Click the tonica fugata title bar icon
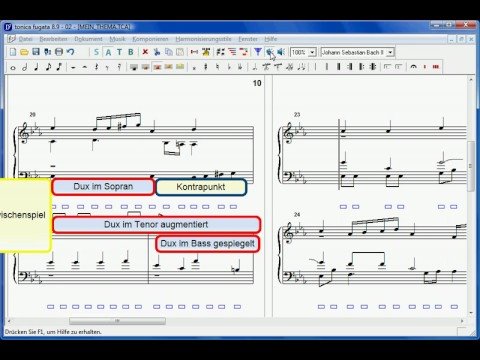 point(9,27)
